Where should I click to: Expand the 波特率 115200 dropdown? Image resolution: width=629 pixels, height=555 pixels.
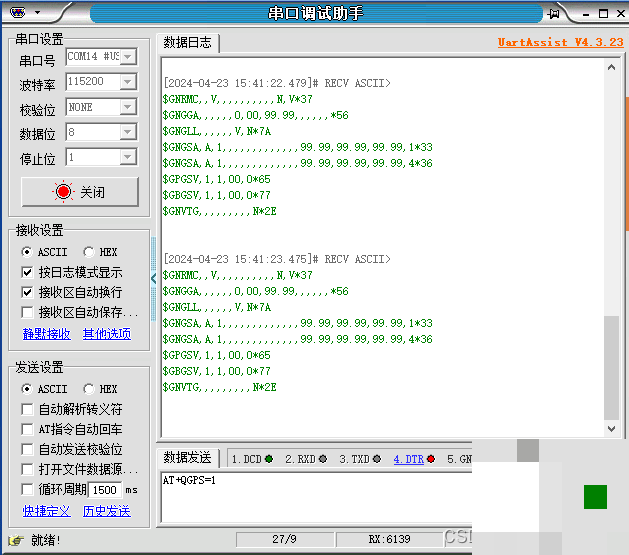click(x=128, y=82)
